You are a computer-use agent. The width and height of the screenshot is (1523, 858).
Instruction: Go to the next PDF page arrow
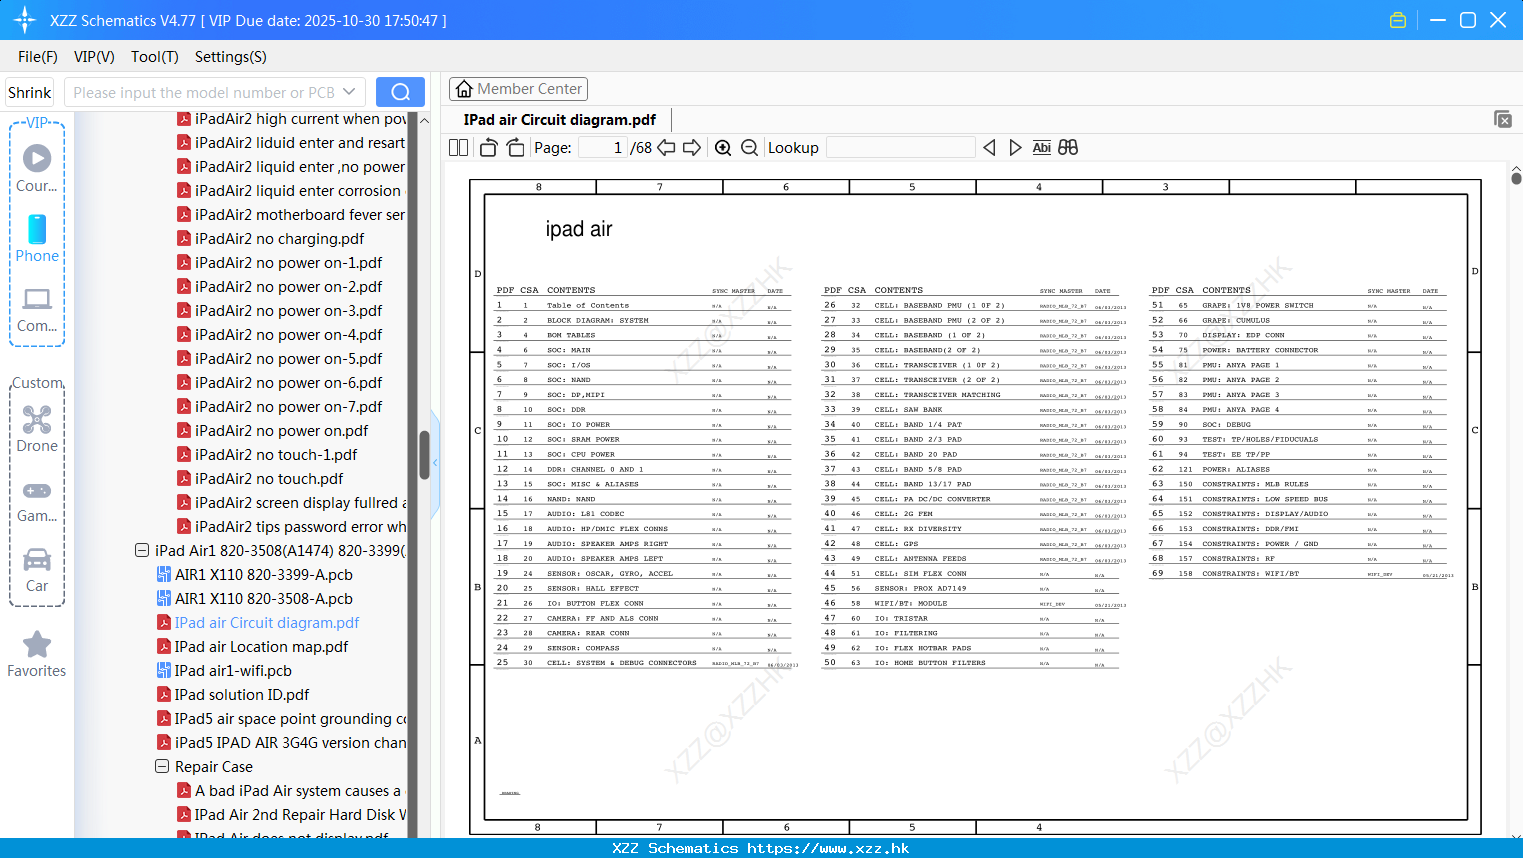[x=692, y=148]
